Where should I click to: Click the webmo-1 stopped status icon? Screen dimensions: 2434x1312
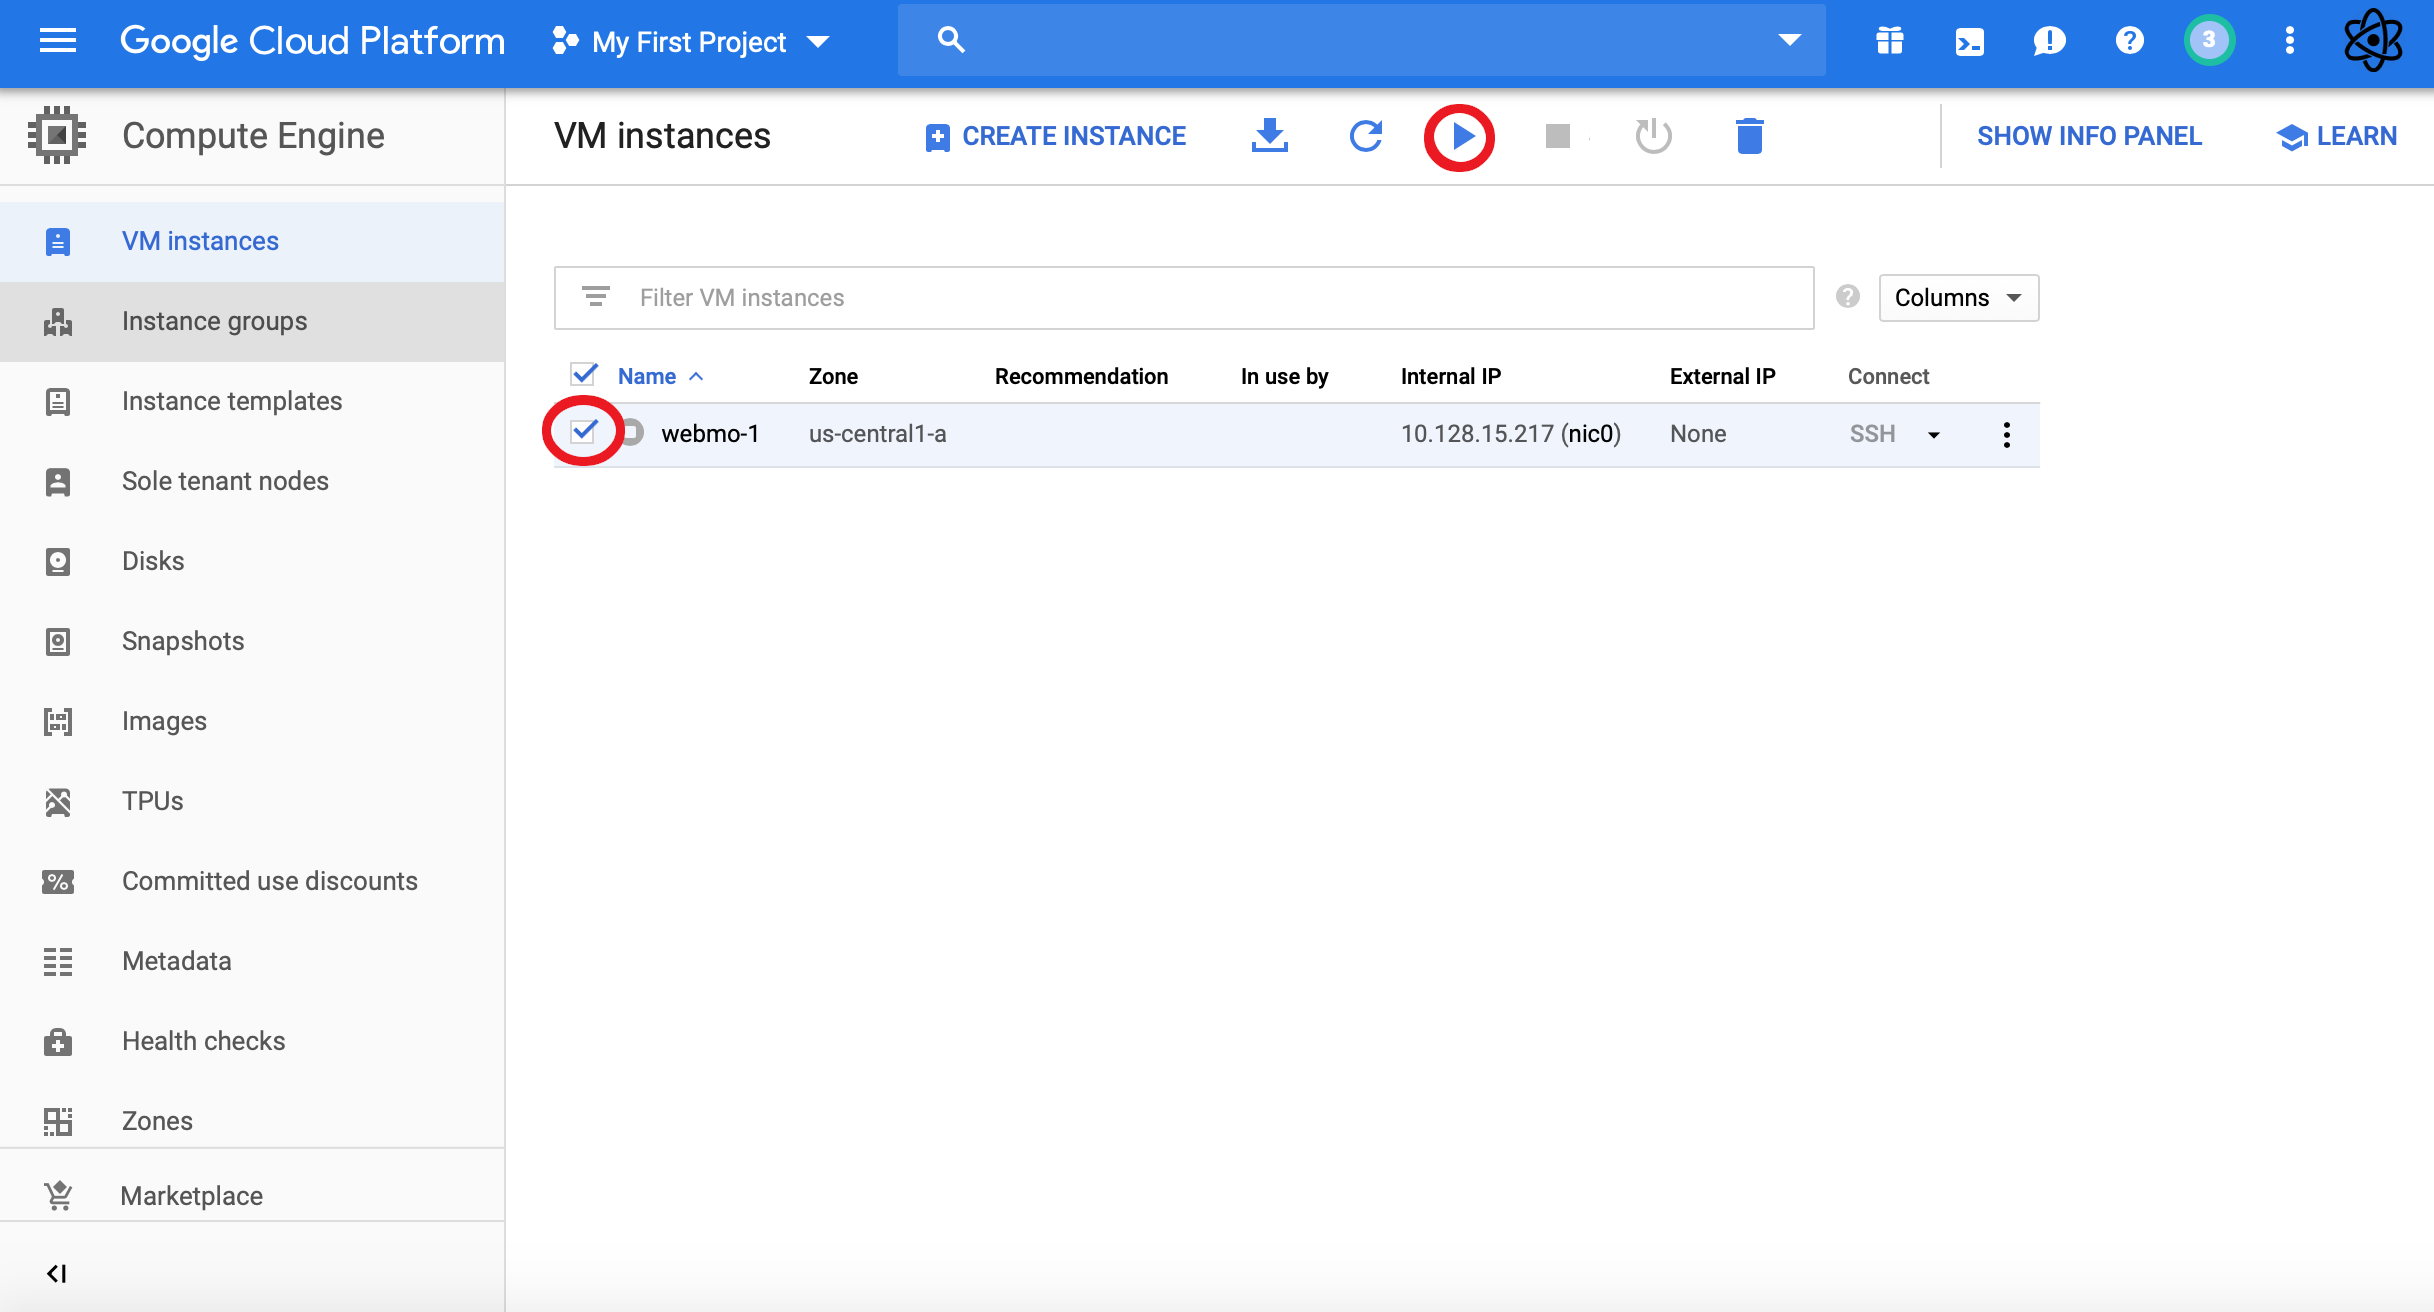click(633, 433)
